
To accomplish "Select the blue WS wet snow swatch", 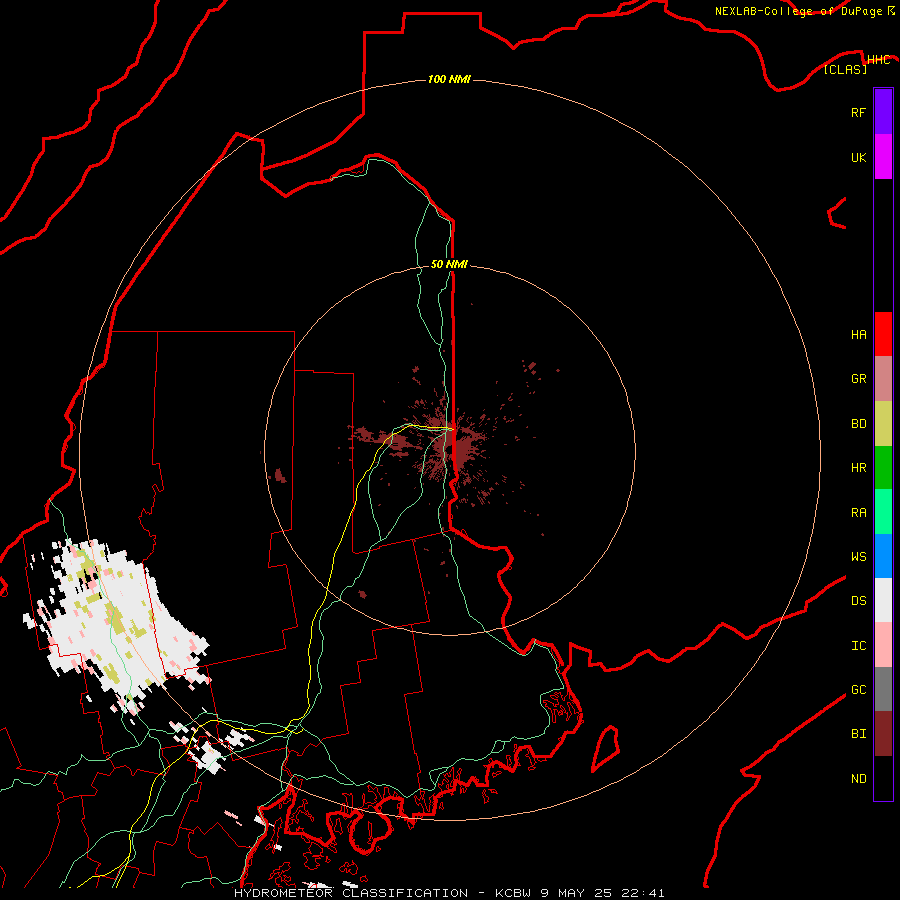I will [883, 556].
